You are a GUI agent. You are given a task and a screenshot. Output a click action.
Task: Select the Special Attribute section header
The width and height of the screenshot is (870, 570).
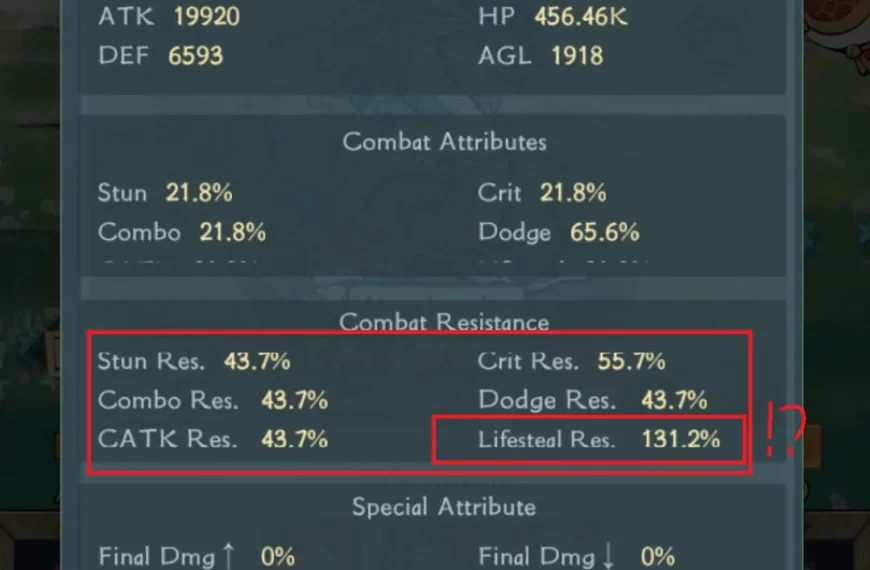click(444, 508)
